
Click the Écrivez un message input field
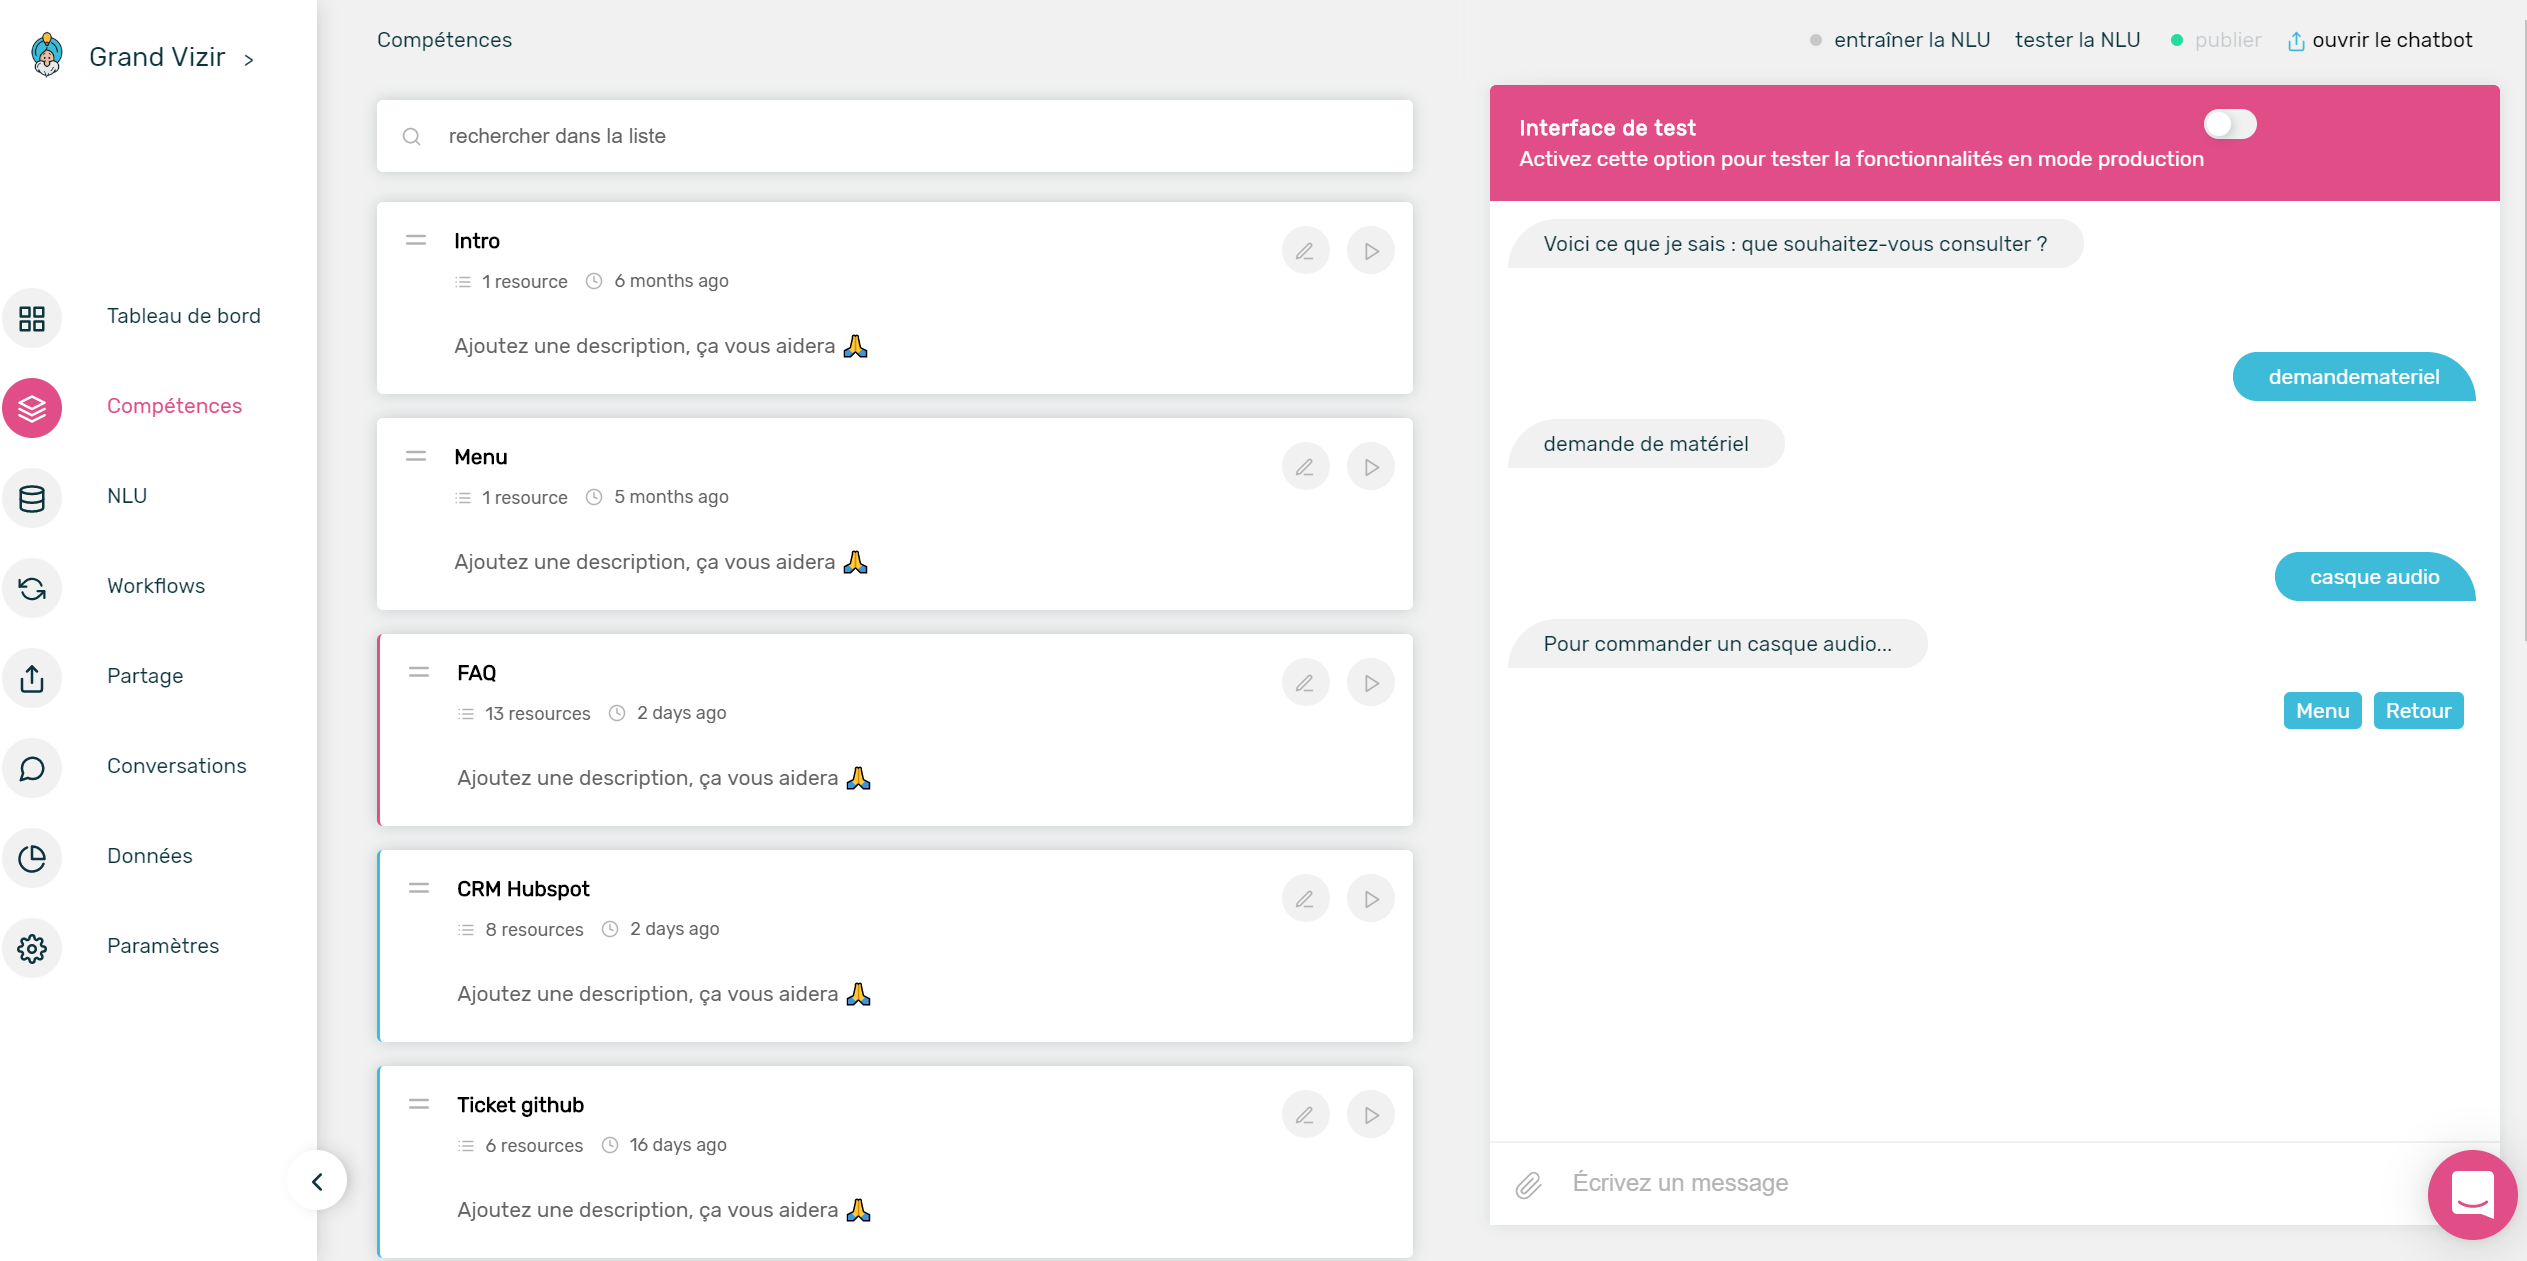point(1683,1180)
